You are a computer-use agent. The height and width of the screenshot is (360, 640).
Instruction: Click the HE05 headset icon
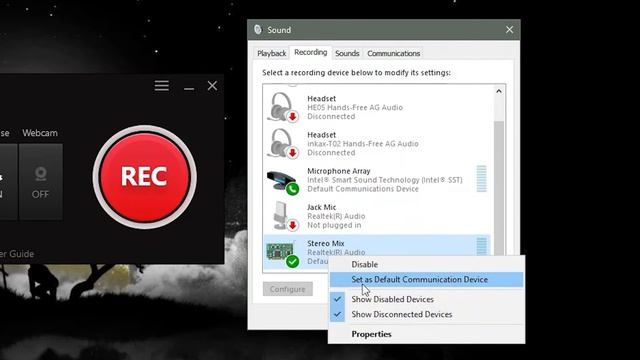pos(282,107)
